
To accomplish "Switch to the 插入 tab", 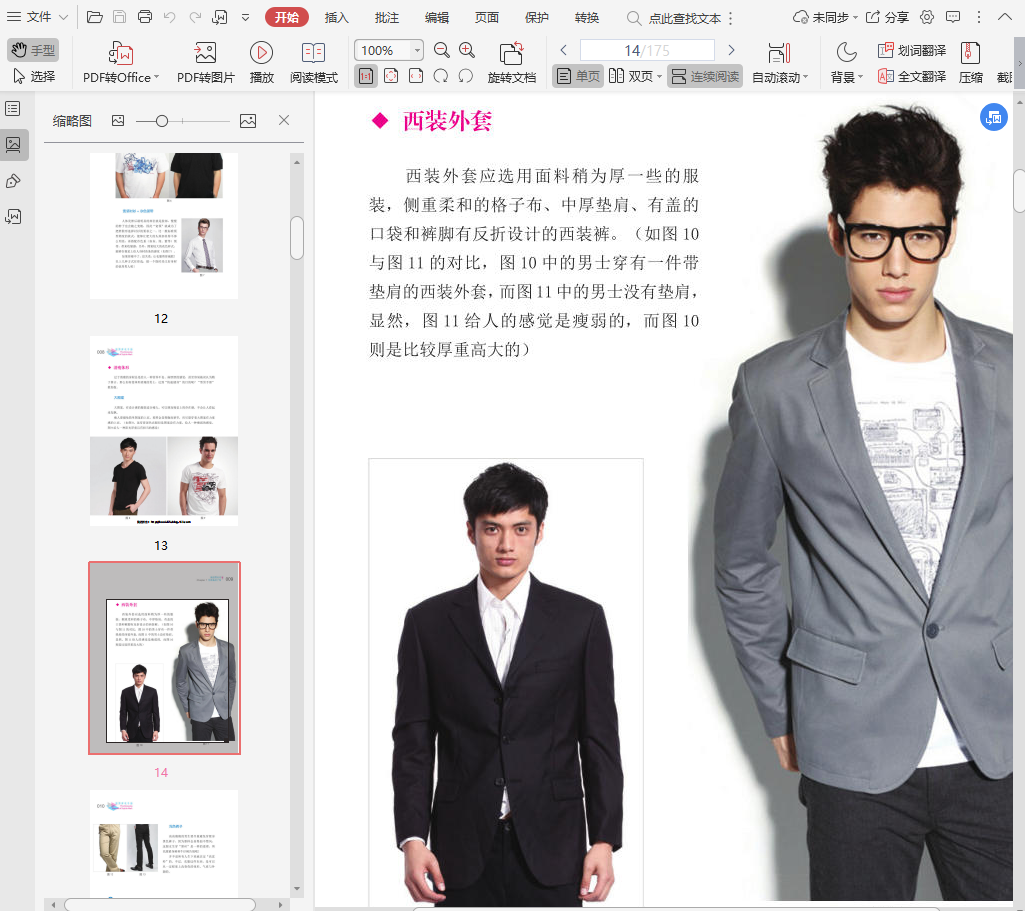I will (337, 18).
